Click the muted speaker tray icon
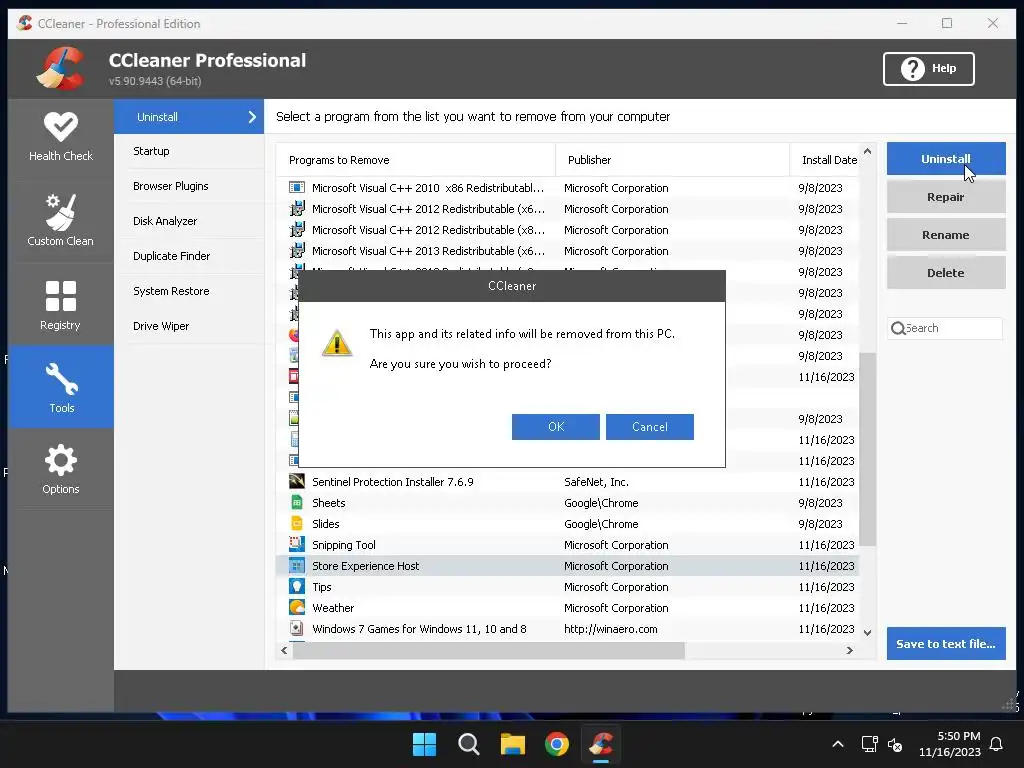This screenshot has width=1024, height=768. 895,744
